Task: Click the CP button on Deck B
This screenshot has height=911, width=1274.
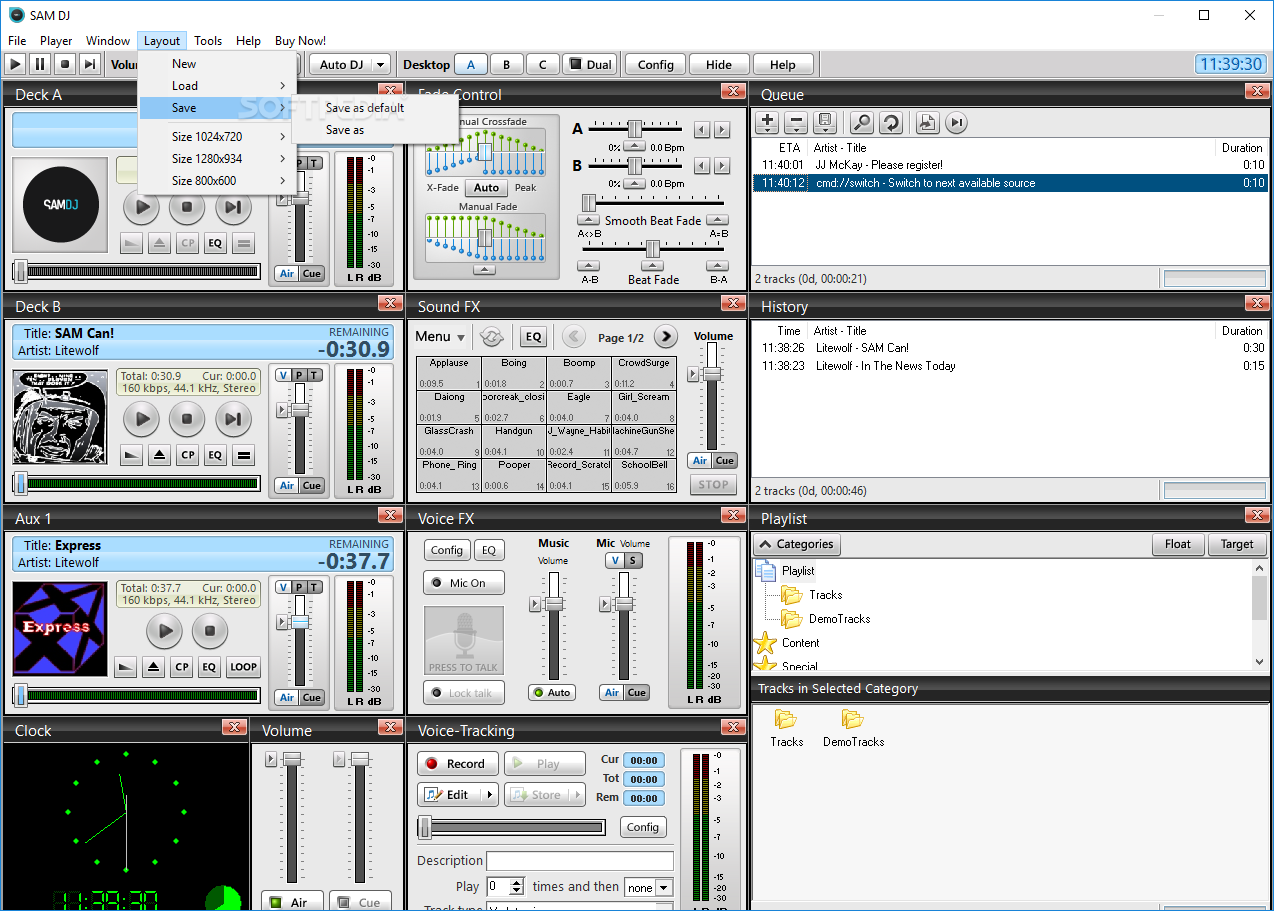Action: (187, 455)
